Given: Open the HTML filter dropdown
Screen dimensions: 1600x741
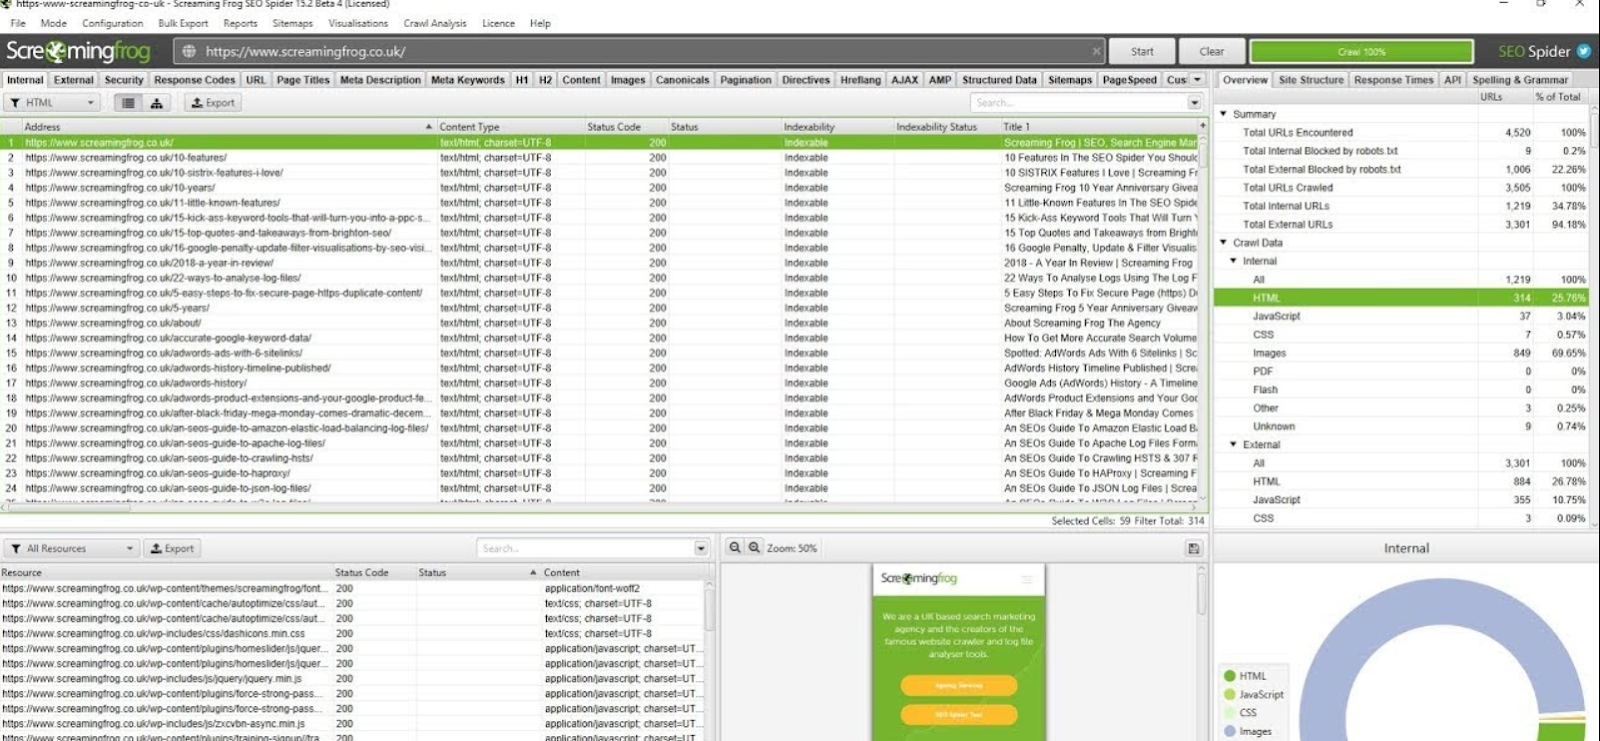Looking at the screenshot, I should (x=52, y=102).
